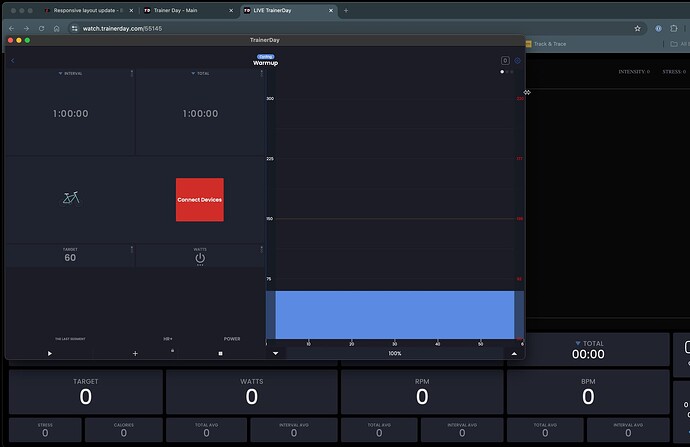Select the HR+ mode label
Image resolution: width=690 pixels, height=447 pixels.
click(x=168, y=339)
